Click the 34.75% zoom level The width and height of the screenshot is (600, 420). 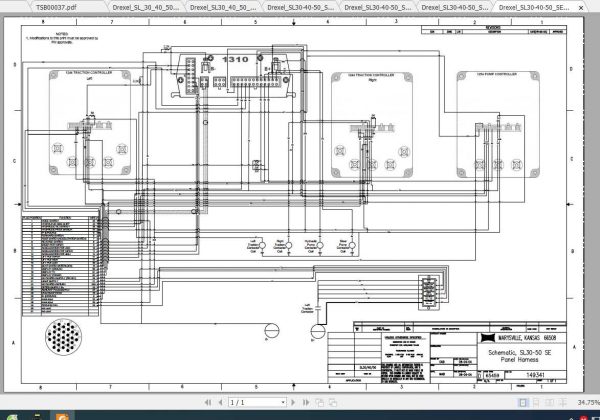tap(588, 402)
